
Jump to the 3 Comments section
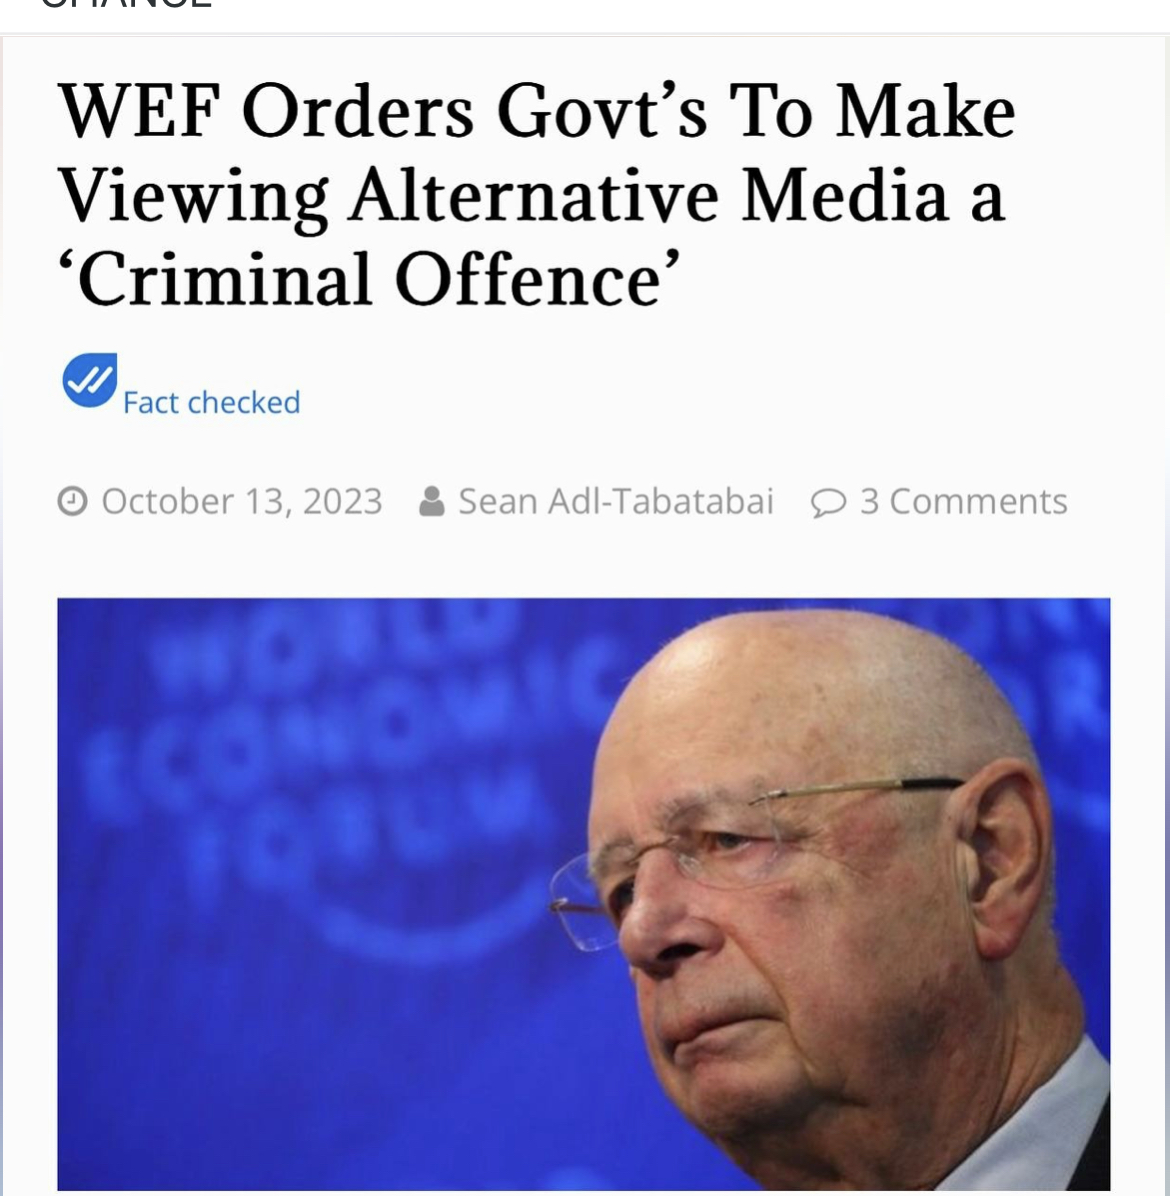963,501
